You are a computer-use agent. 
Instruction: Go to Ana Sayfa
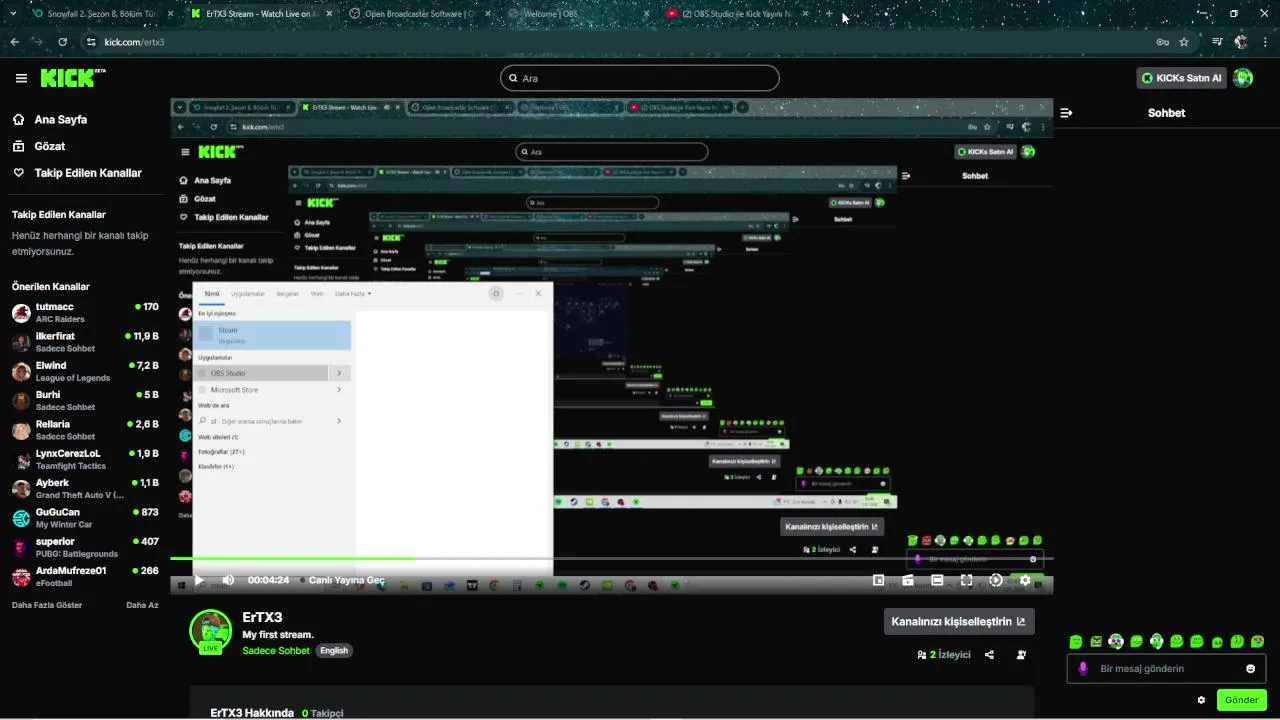pyautogui.click(x=50, y=119)
